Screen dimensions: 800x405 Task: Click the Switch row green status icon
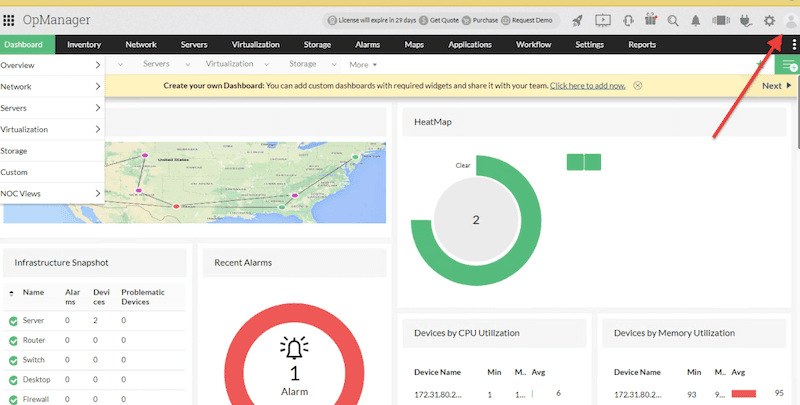(x=13, y=360)
